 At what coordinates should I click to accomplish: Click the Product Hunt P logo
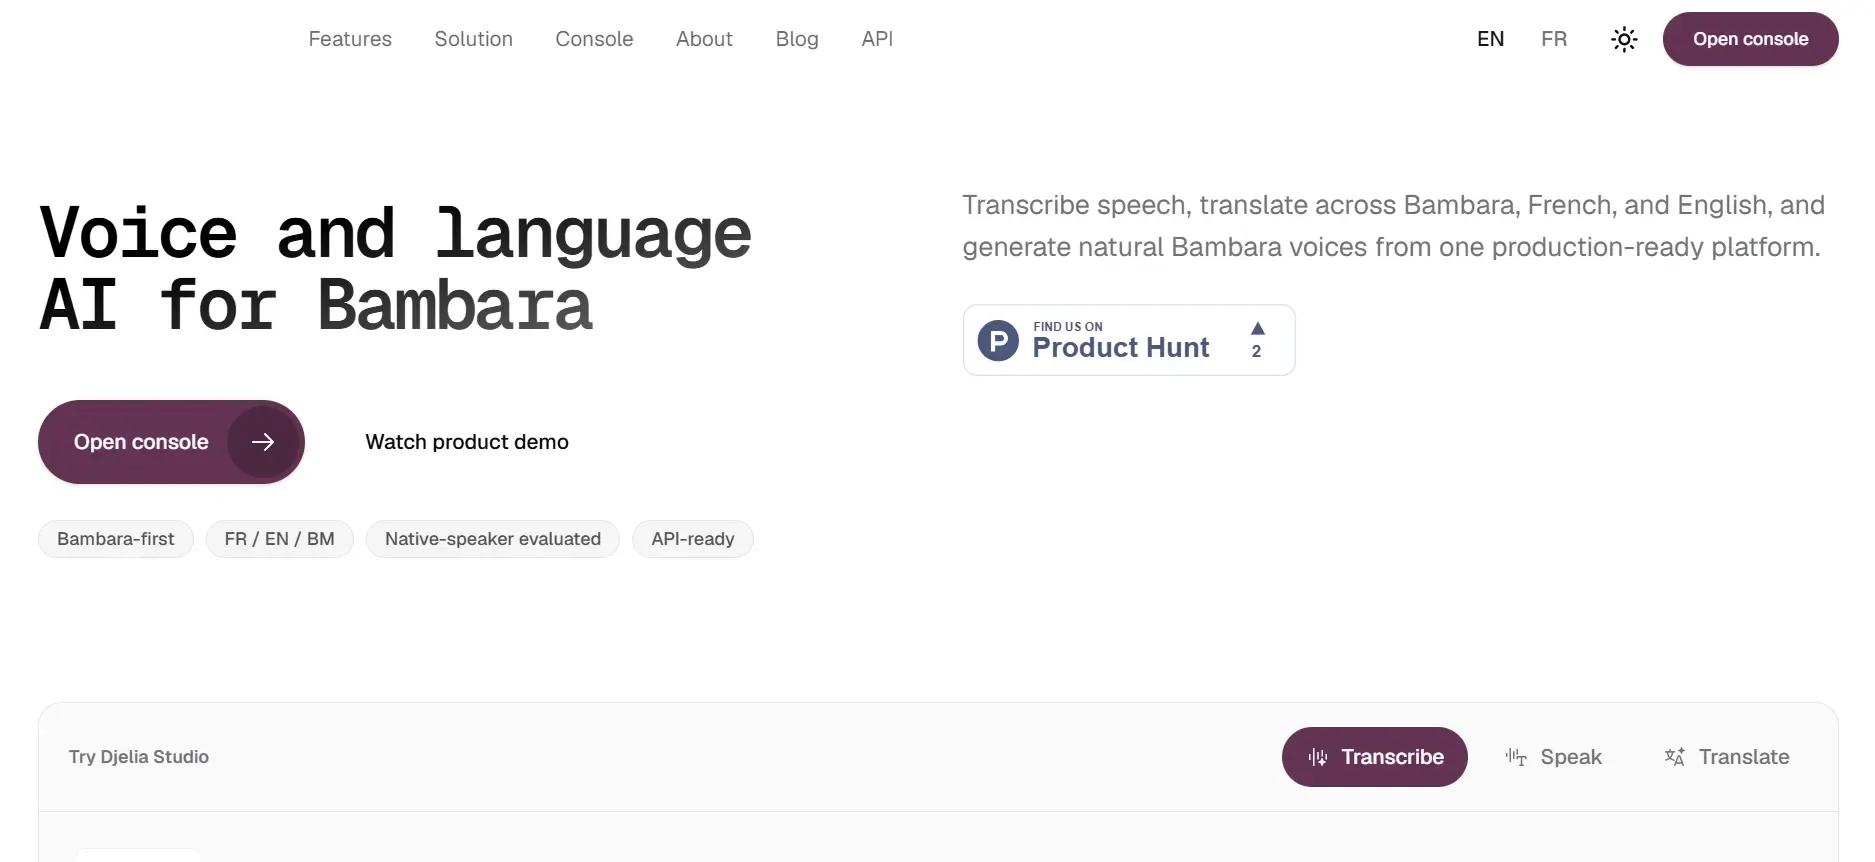pyautogui.click(x=998, y=341)
